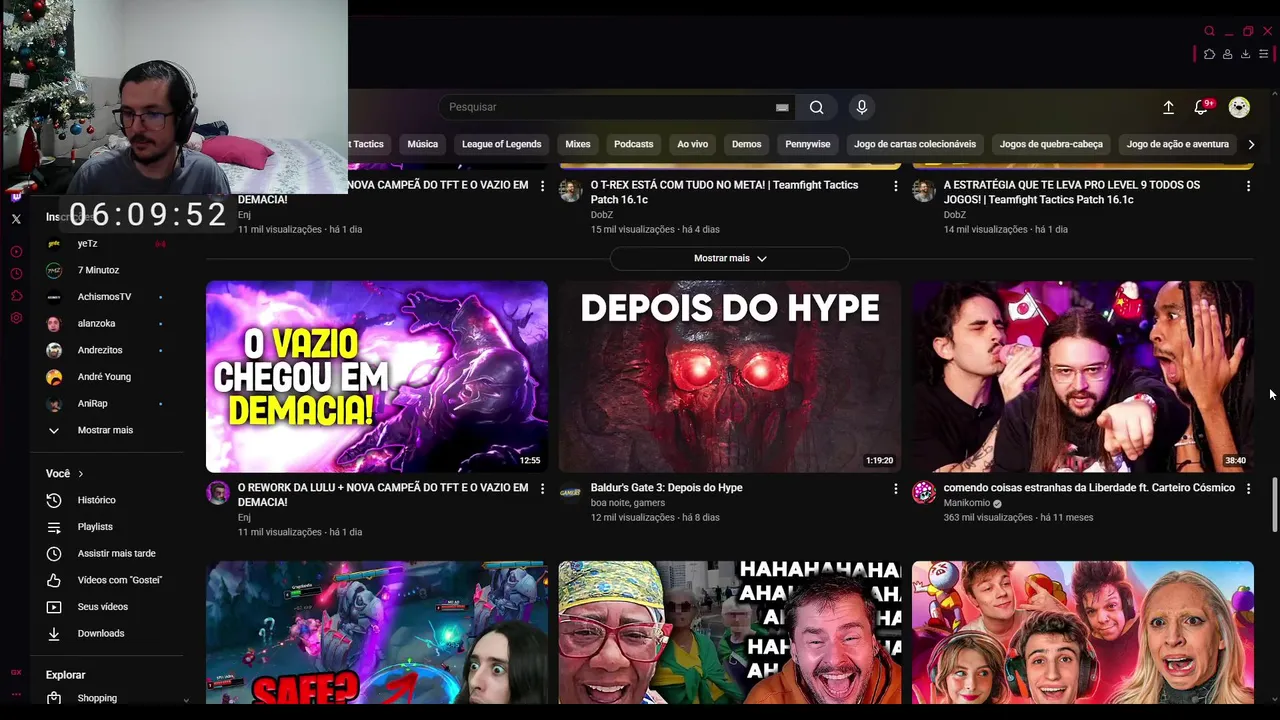
Task: Click the page vertical scrollbar thumb
Action: click(1274, 505)
